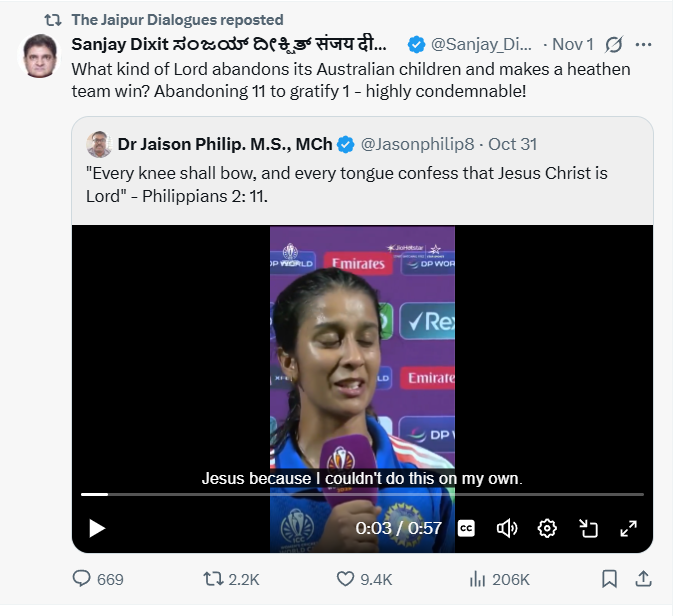Like the tweet with the heart icon
This screenshot has height=616, width=681.
(345, 579)
